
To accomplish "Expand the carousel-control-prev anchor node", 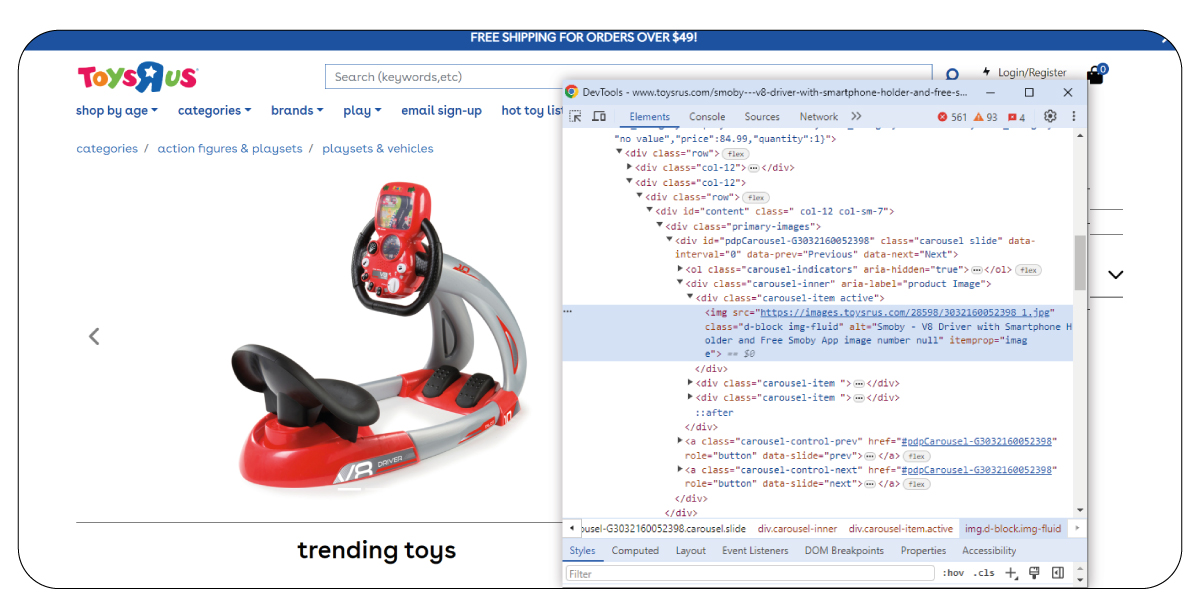I will [680, 441].
